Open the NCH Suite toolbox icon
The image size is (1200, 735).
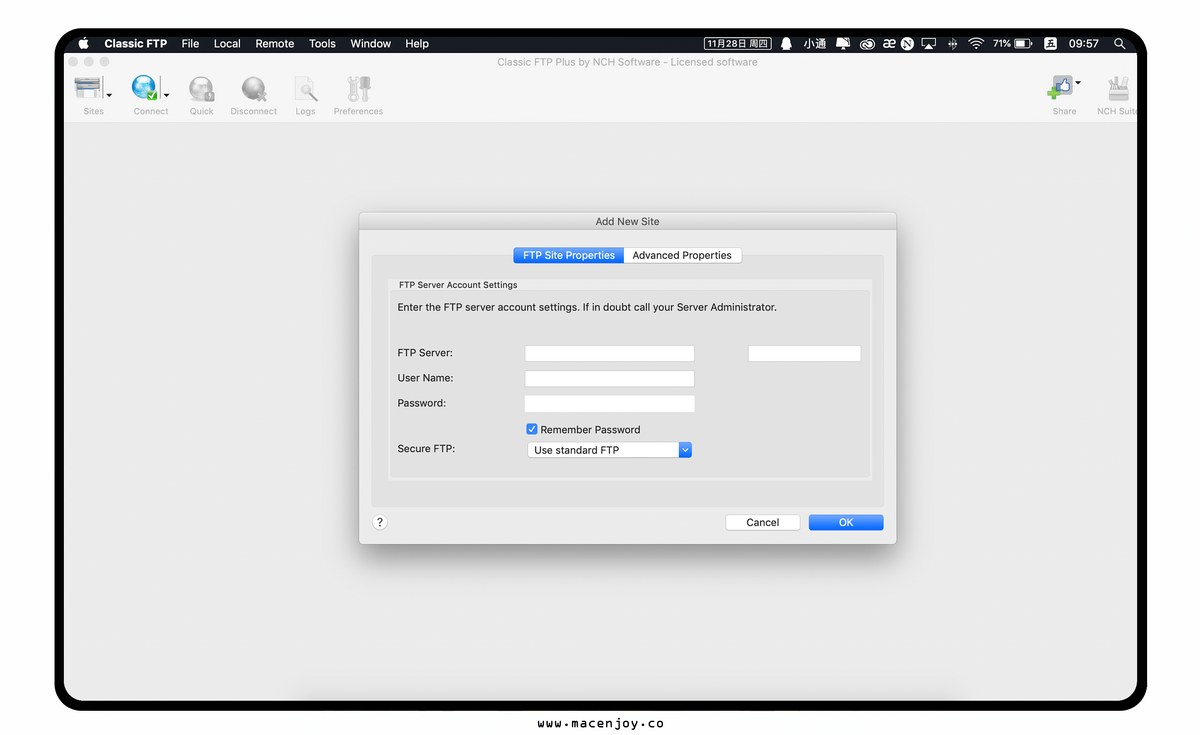pos(1118,88)
